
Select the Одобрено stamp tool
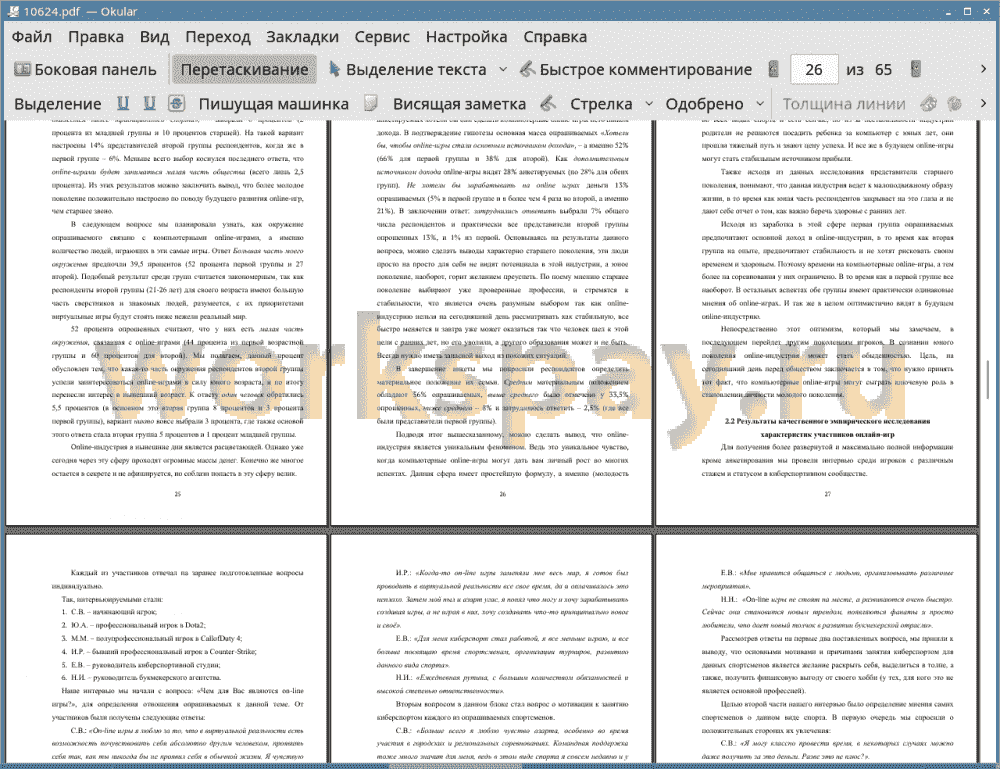[x=704, y=104]
